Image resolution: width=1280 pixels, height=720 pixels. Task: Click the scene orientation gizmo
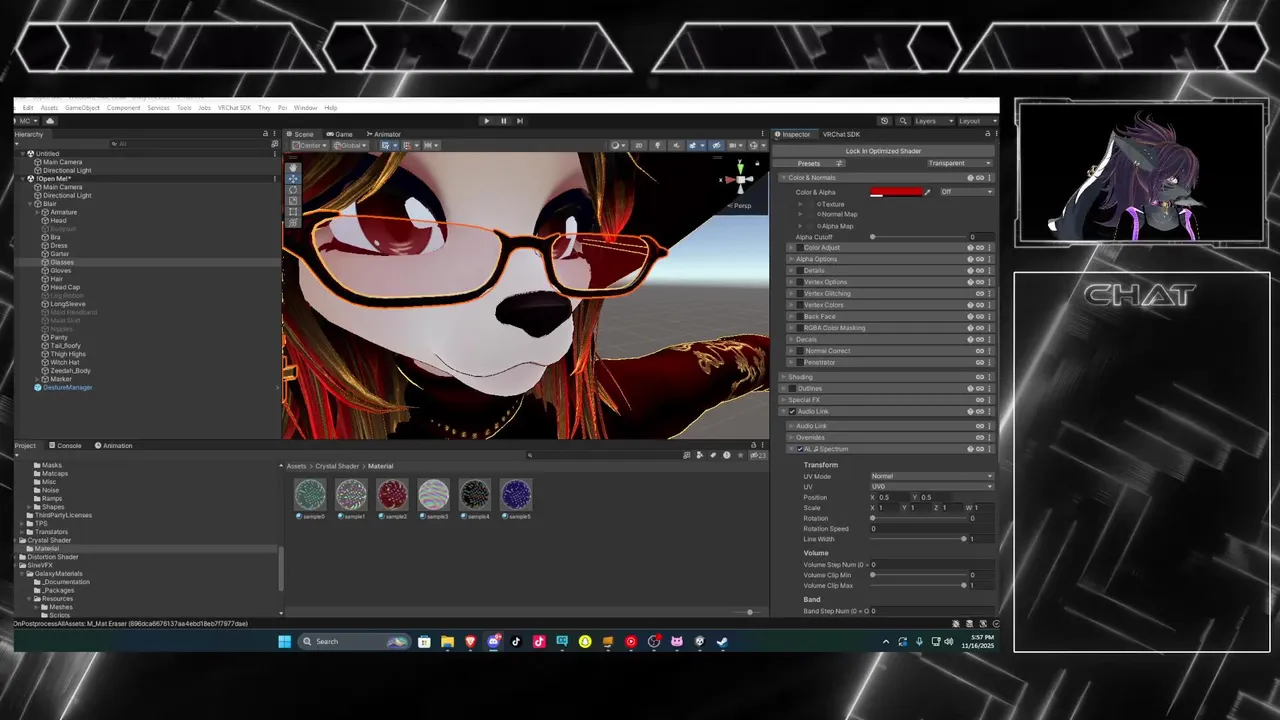(x=740, y=180)
